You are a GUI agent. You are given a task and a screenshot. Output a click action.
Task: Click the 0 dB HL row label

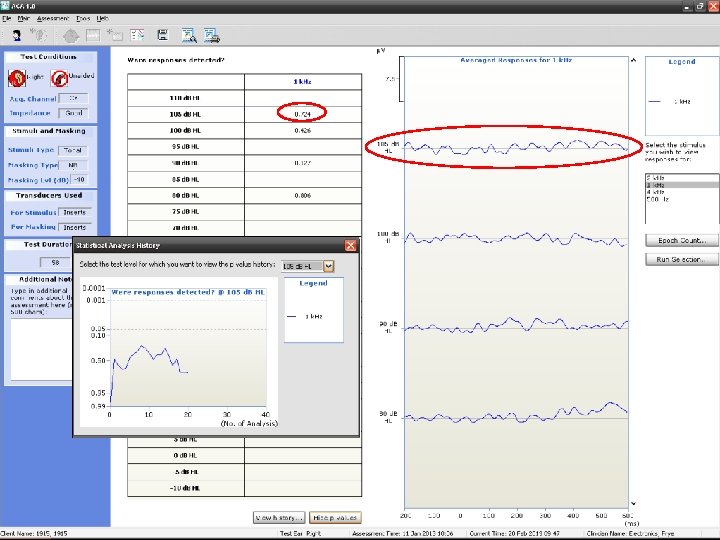click(186, 455)
